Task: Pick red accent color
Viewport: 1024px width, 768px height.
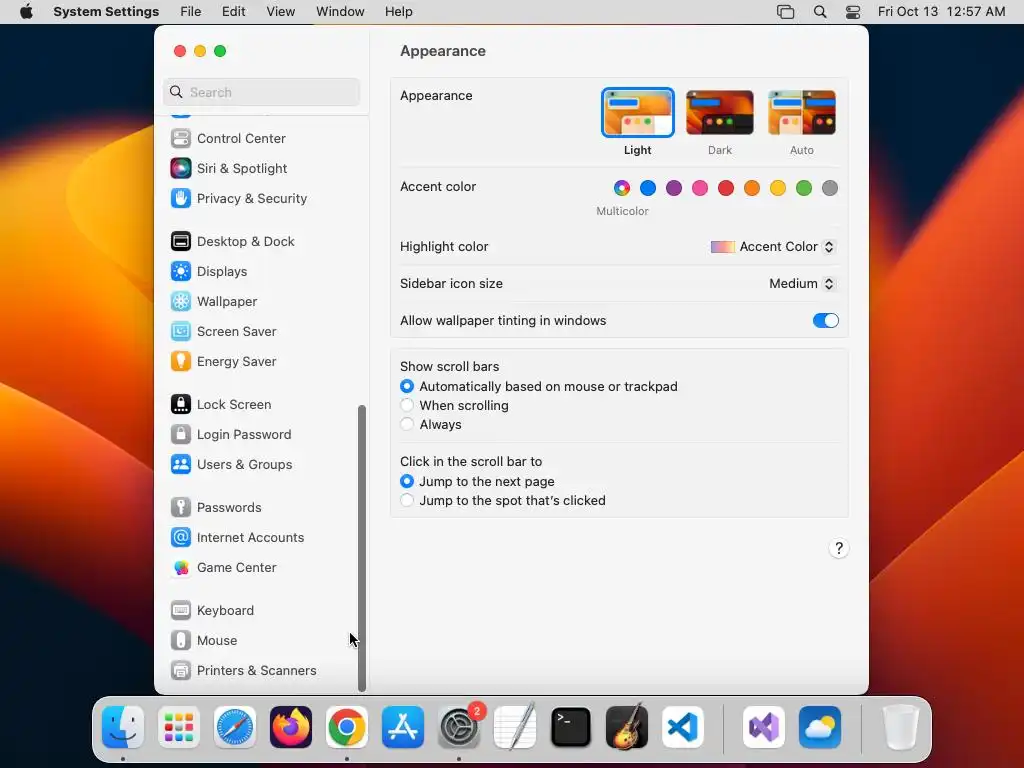Action: click(x=726, y=189)
